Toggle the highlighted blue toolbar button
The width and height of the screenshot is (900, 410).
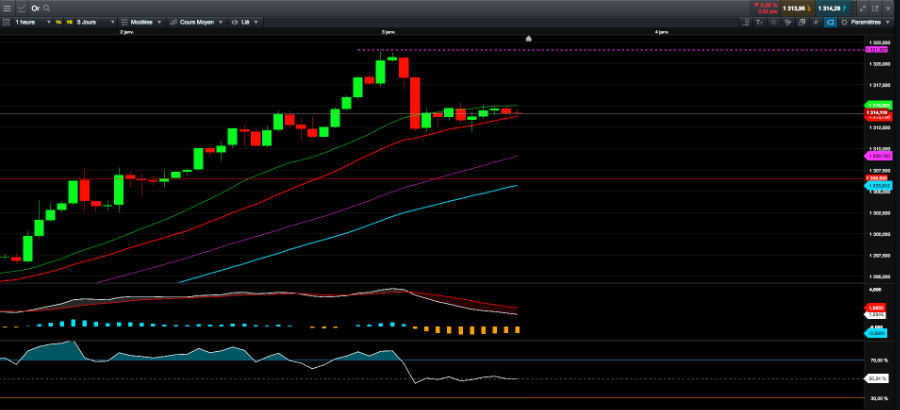[x=830, y=22]
